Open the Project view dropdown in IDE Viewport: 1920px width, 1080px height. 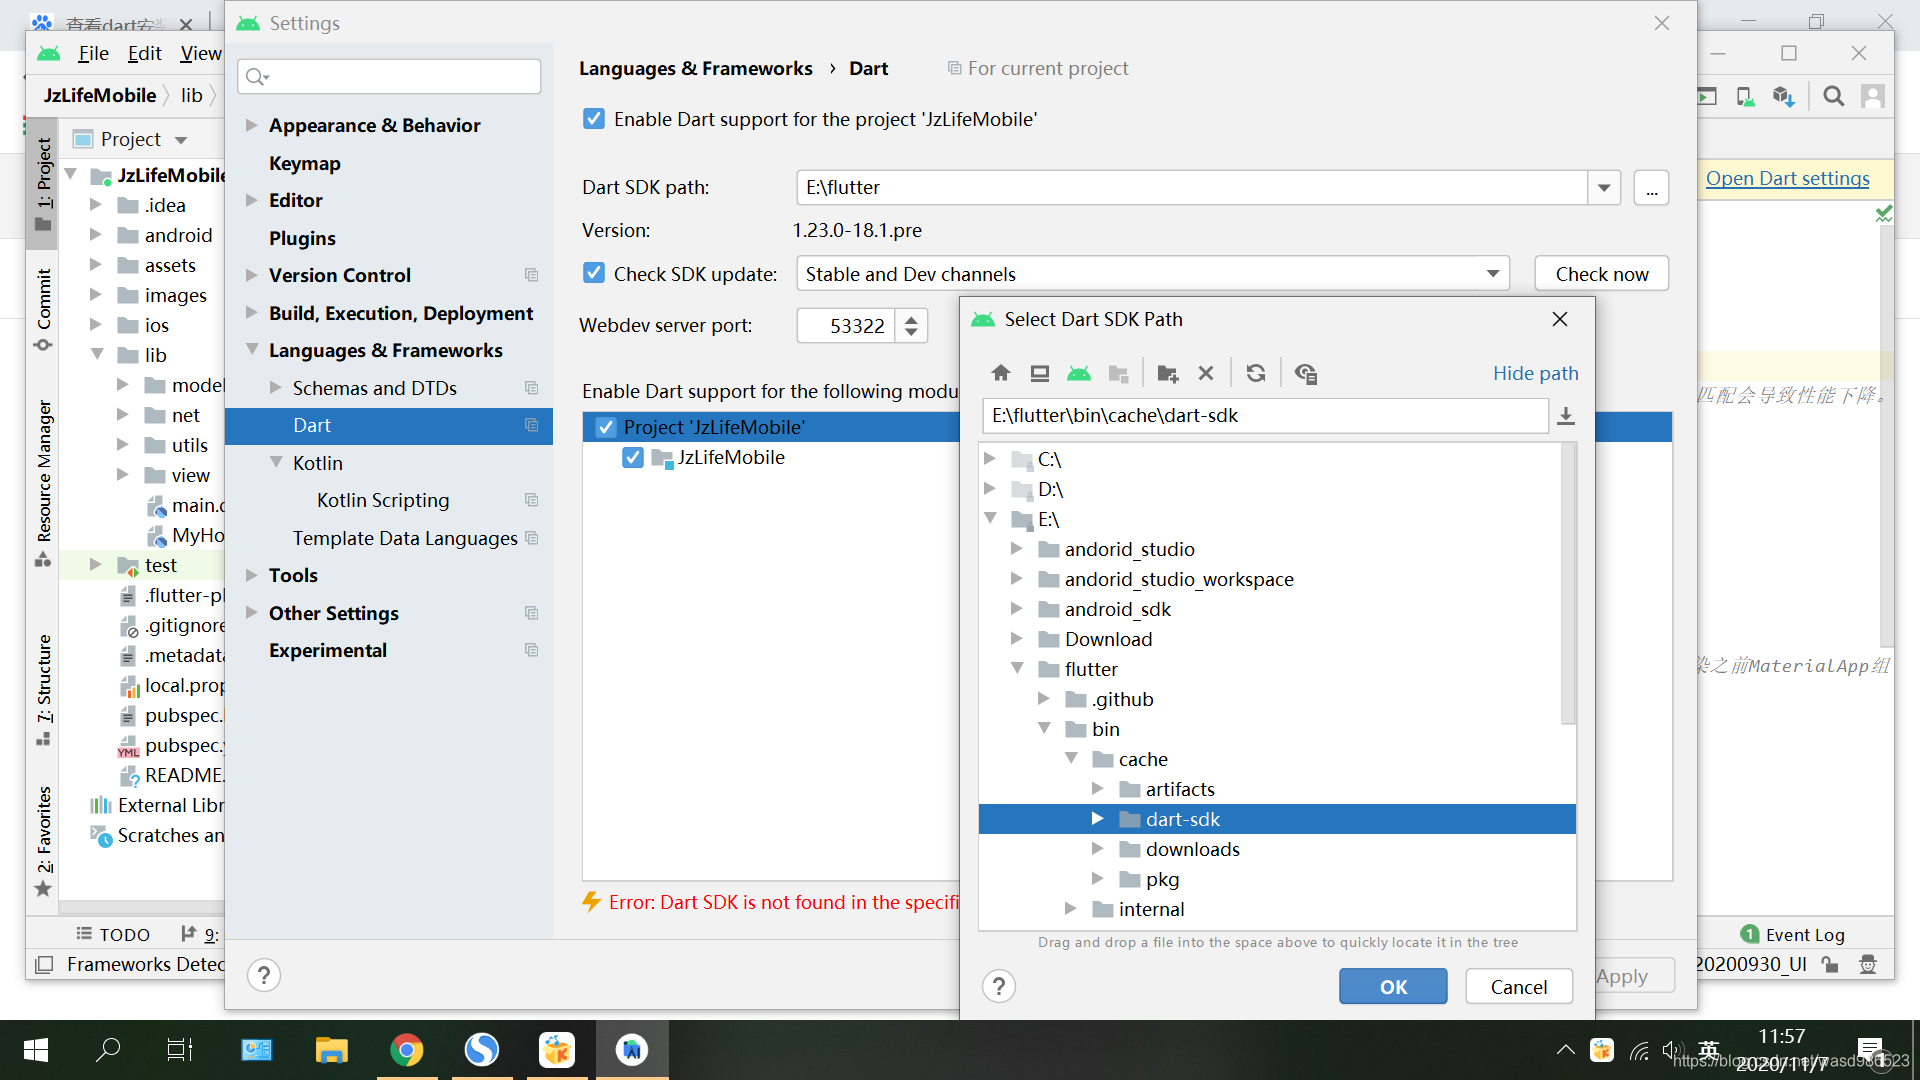click(181, 140)
